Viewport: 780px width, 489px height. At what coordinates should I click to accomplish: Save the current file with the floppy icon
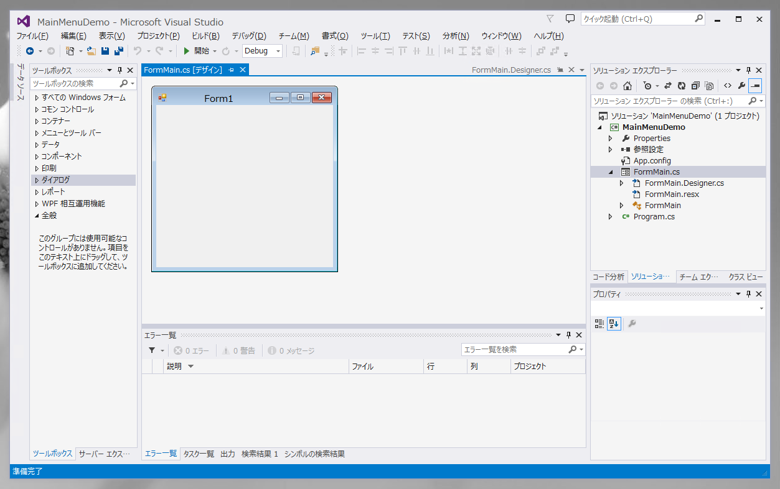[105, 51]
